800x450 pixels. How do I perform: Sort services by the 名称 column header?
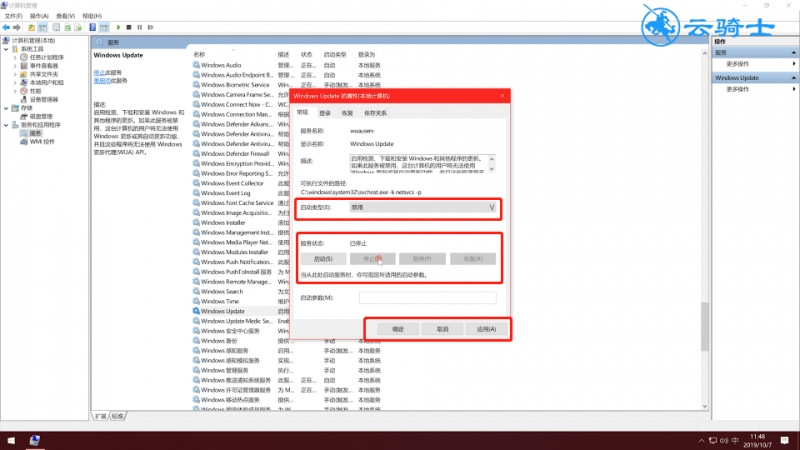(x=199, y=55)
